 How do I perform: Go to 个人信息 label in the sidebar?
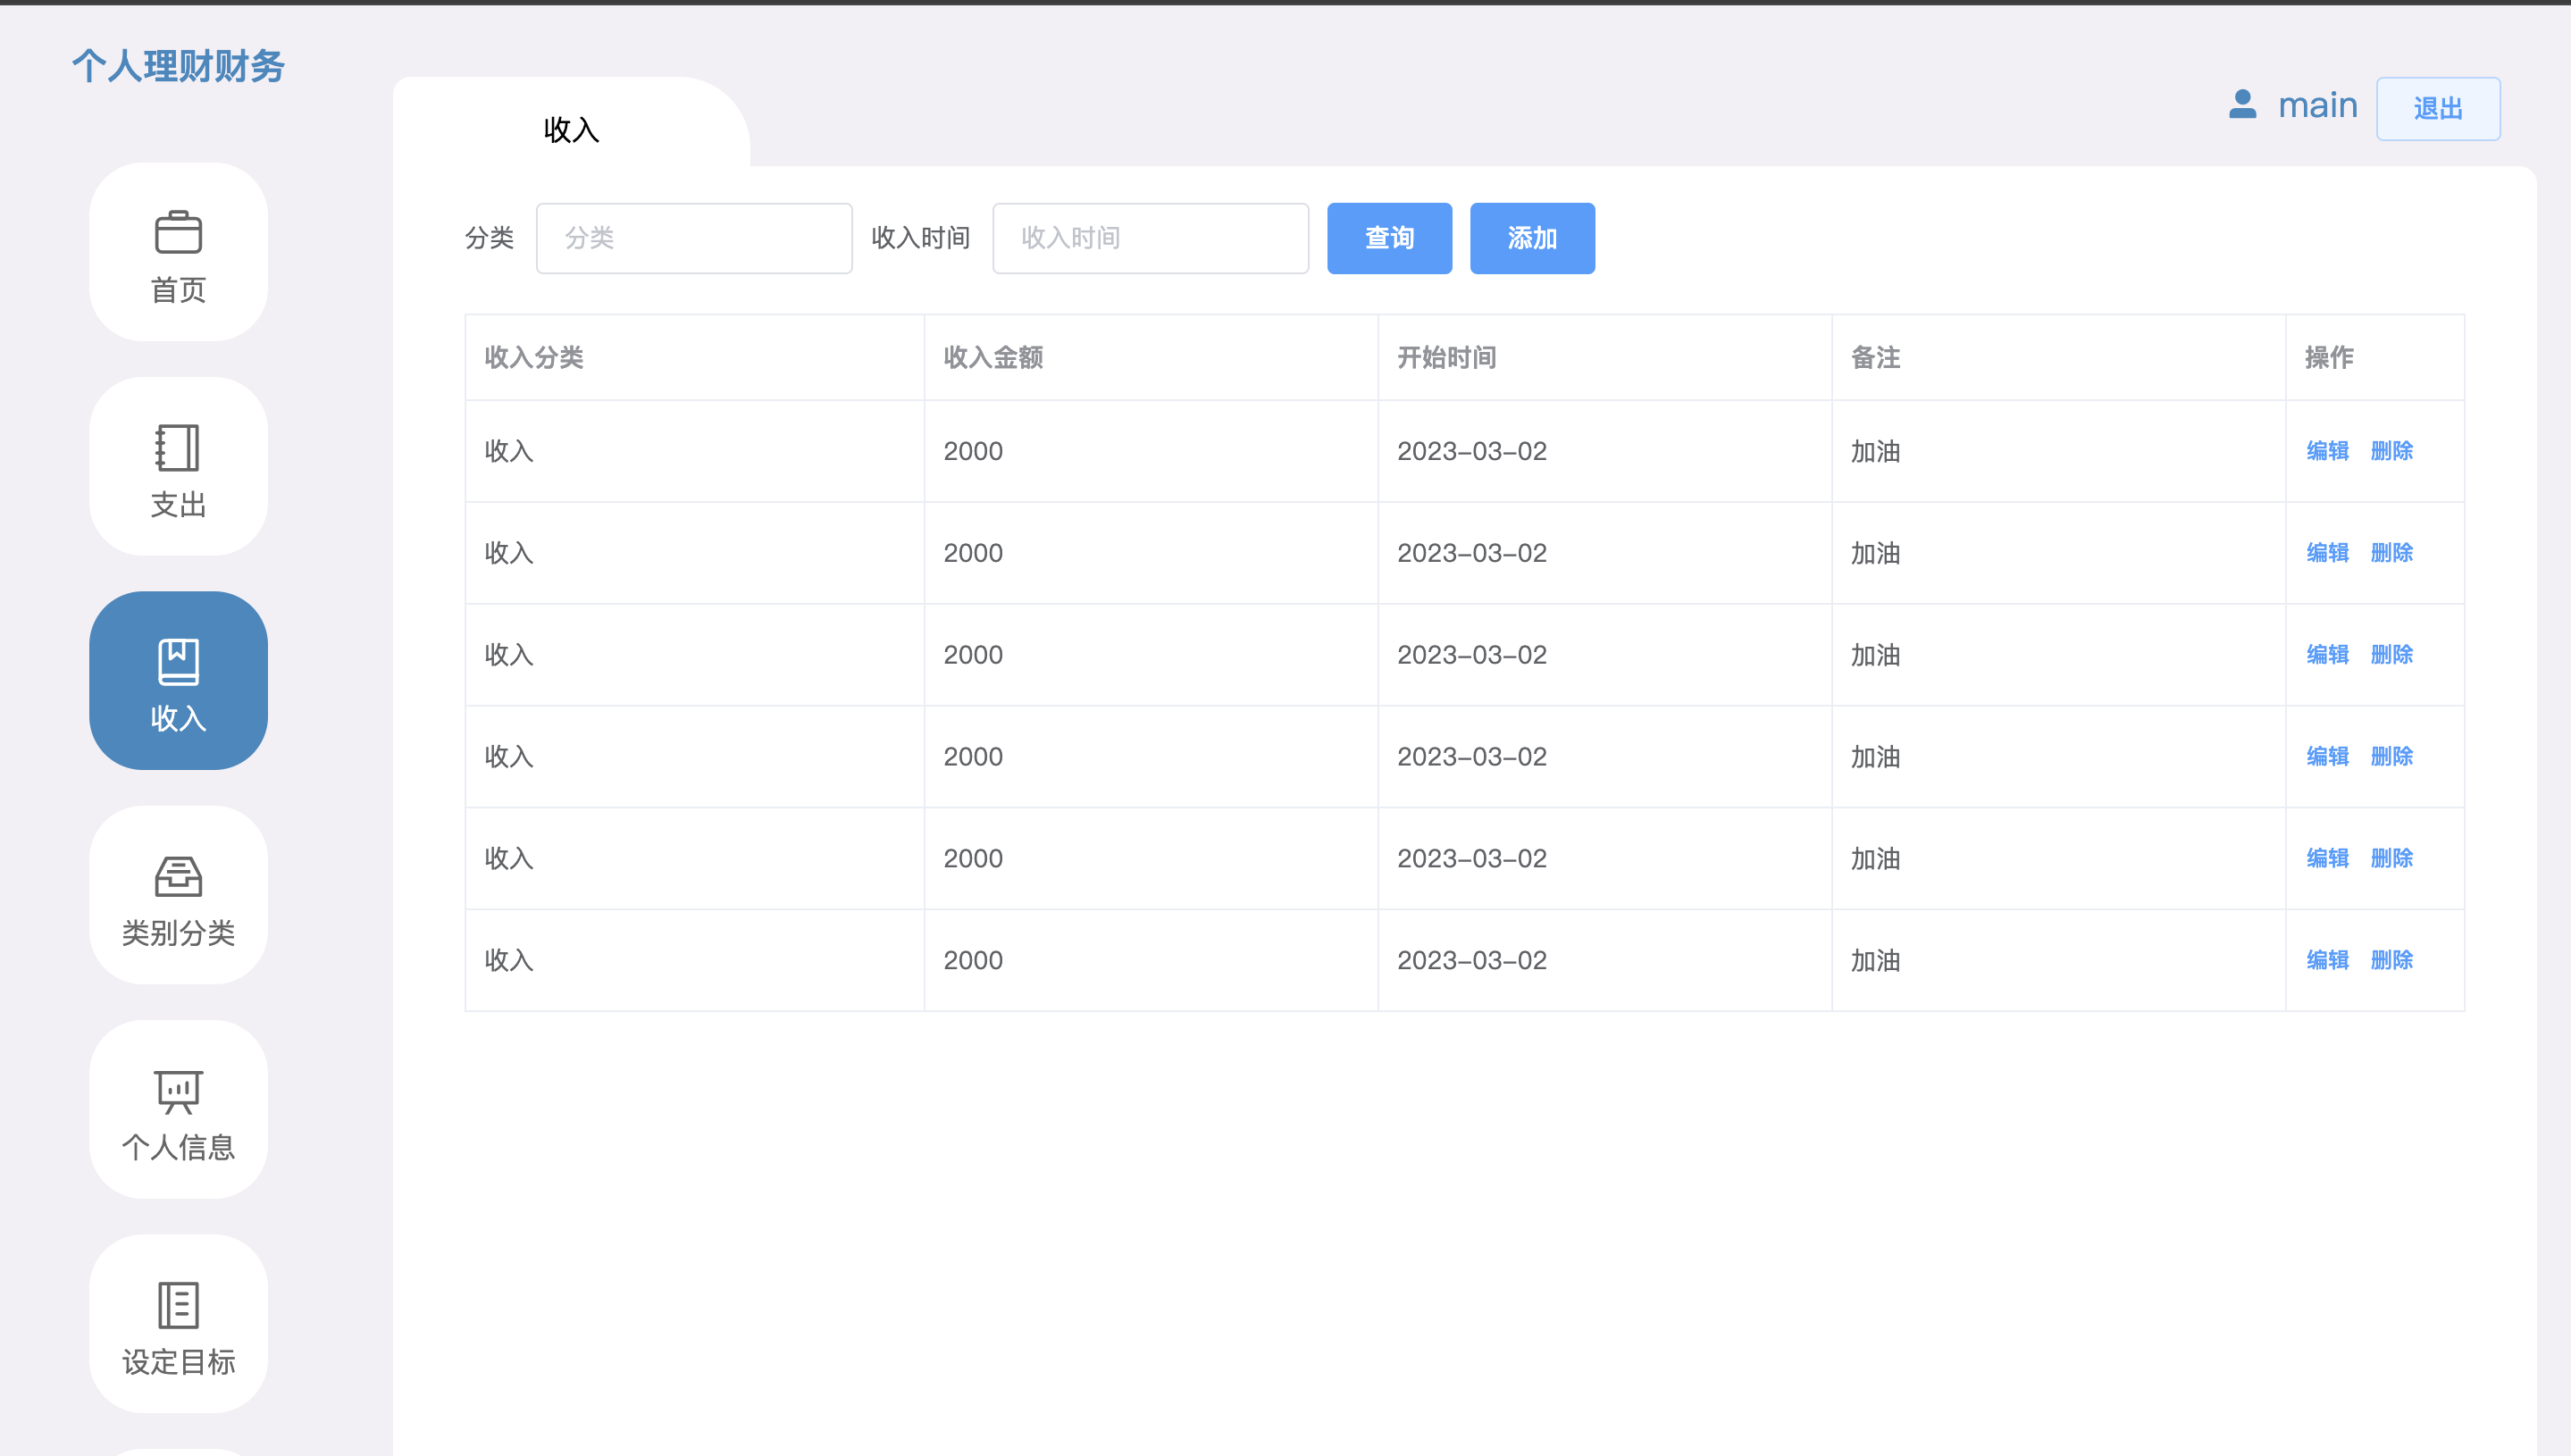click(179, 1147)
